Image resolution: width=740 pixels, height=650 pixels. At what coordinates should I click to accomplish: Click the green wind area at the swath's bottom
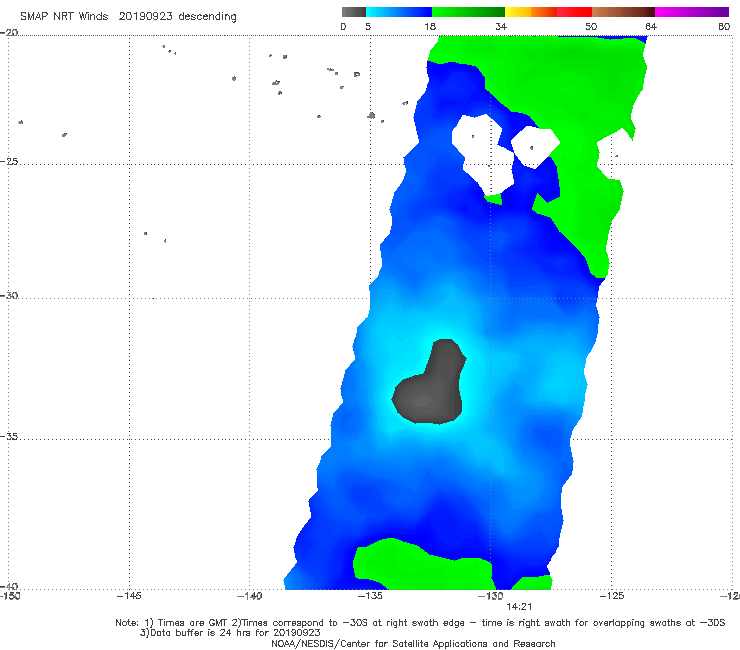click(x=420, y=566)
